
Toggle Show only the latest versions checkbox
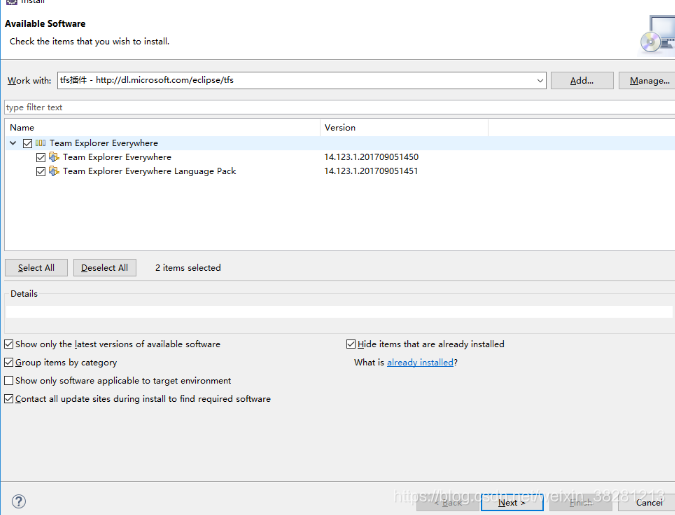click(x=9, y=344)
